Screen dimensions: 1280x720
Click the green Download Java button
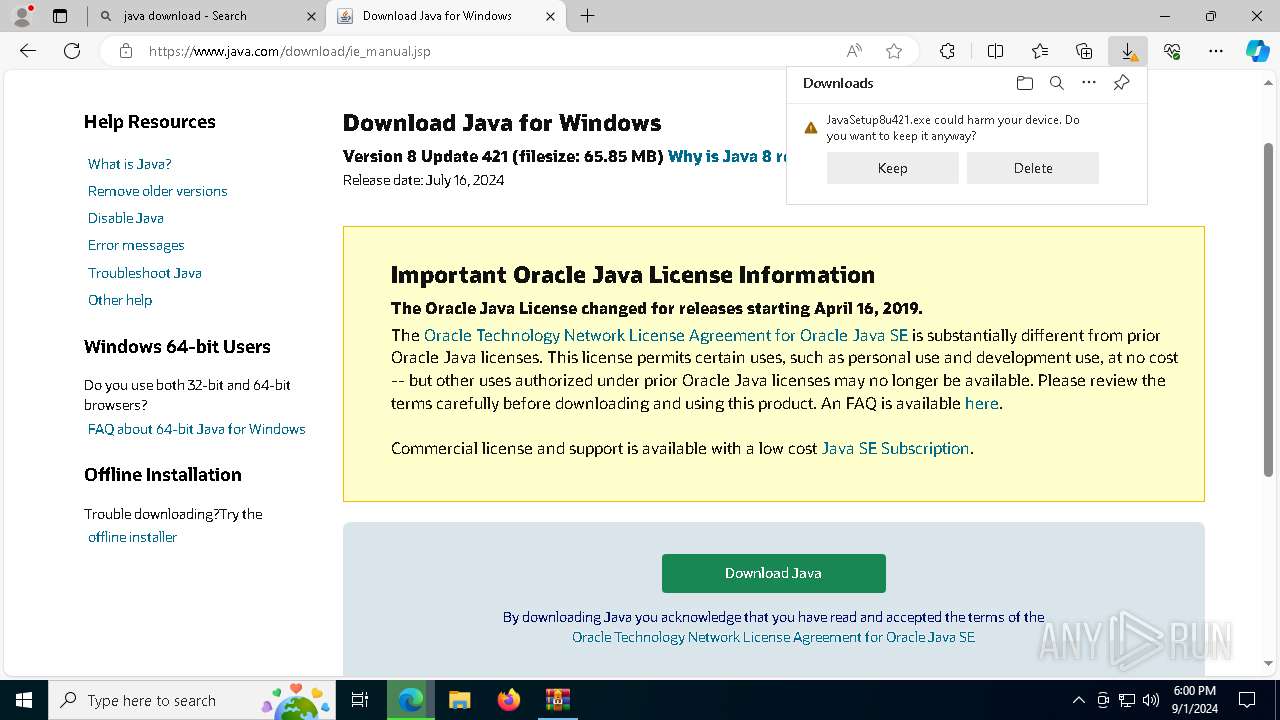773,573
